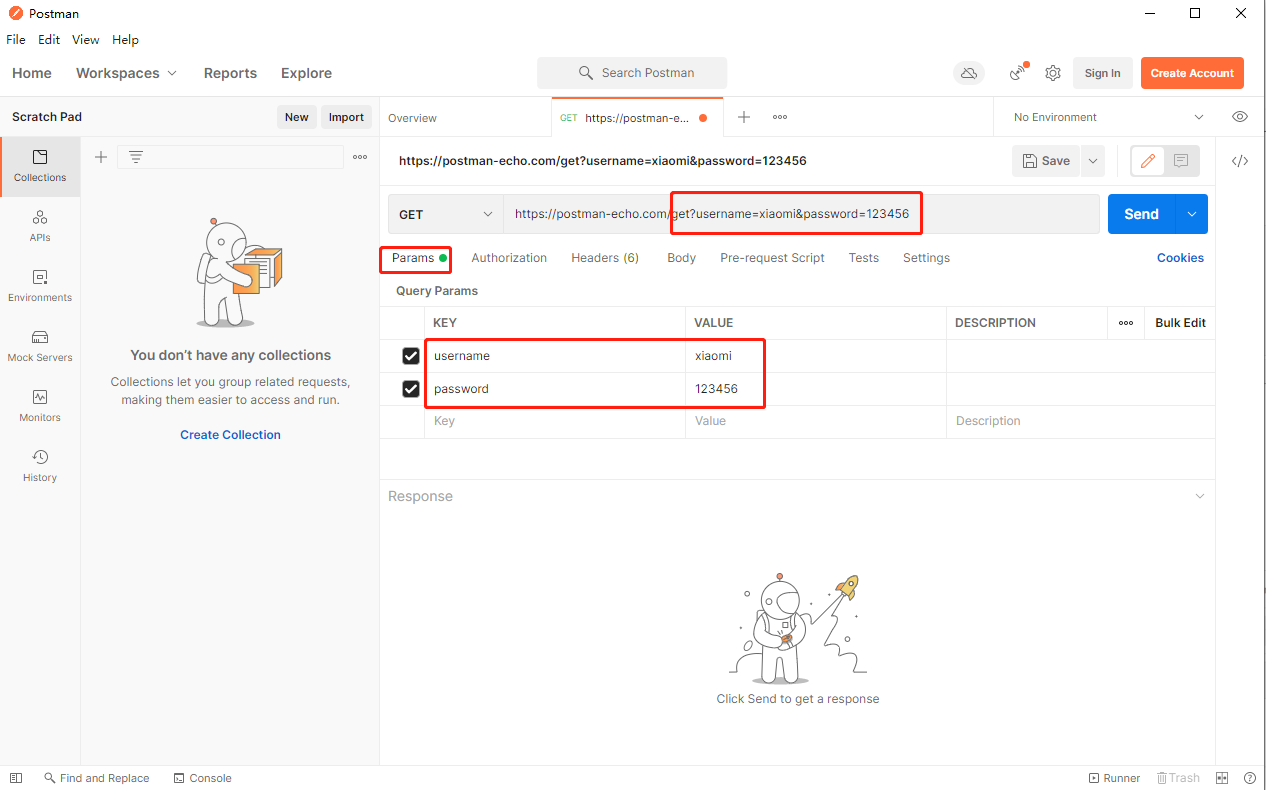
Task: Click the empty Key placeholder cell
Action: click(x=554, y=421)
